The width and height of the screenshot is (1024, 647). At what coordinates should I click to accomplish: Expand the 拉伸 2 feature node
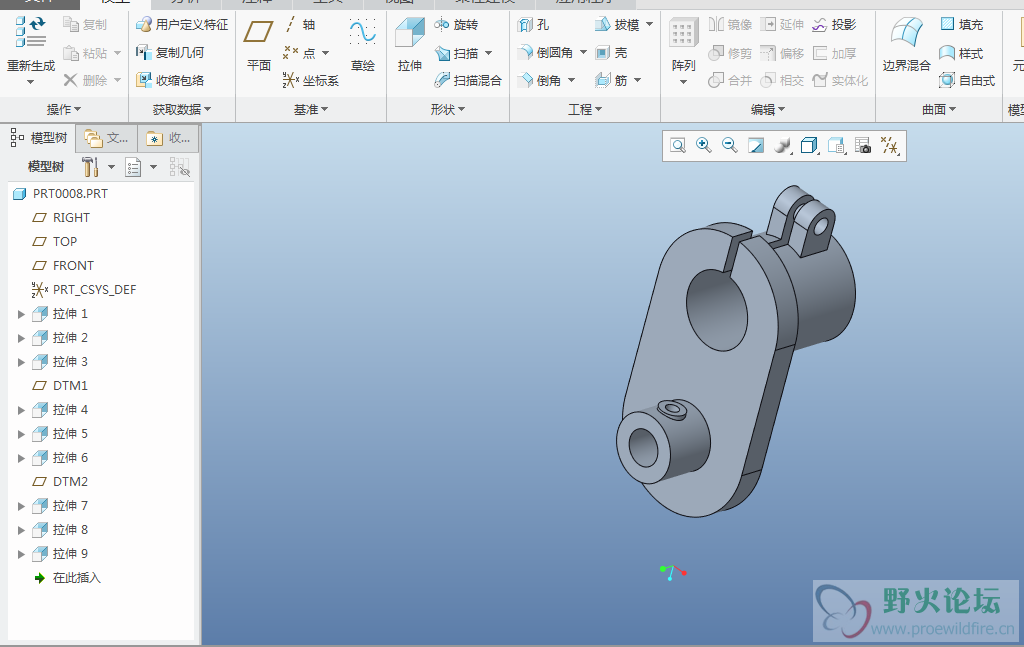click(x=21, y=338)
